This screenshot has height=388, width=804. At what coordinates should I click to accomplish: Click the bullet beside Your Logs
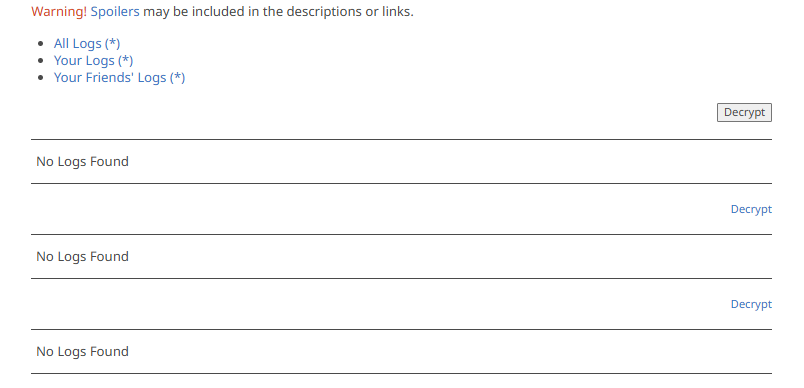[x=42, y=61]
